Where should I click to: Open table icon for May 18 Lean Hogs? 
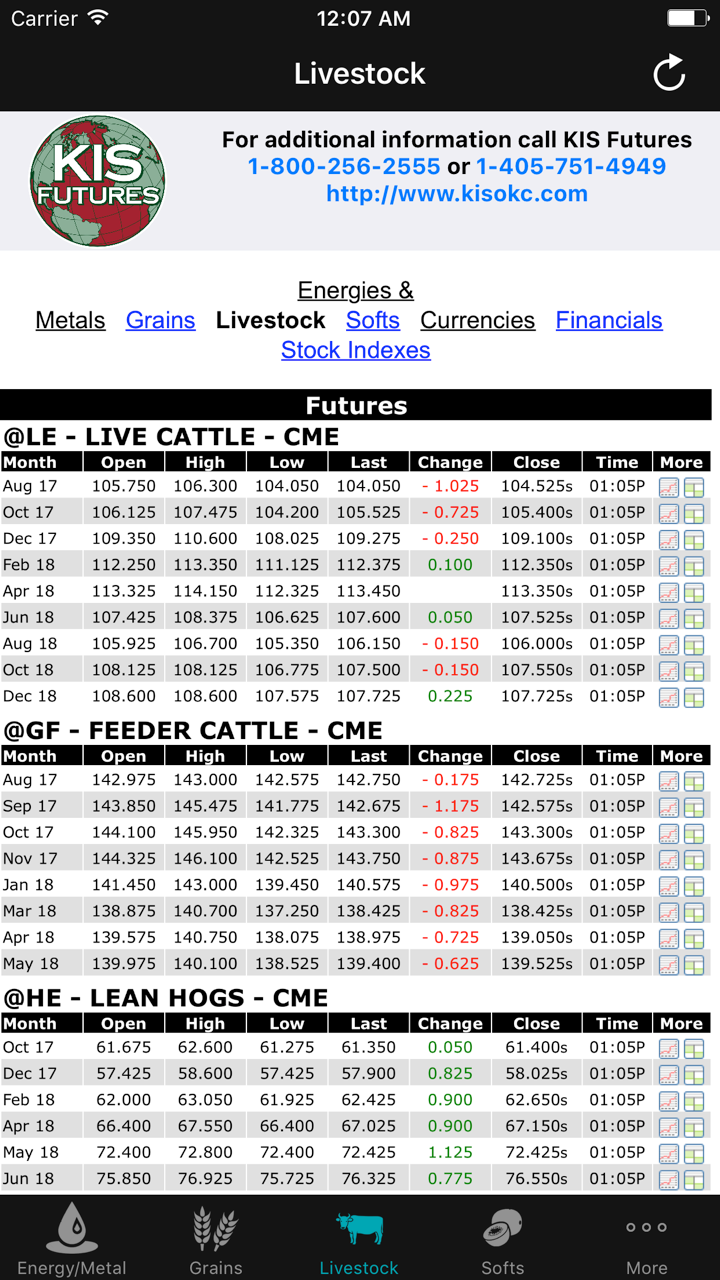coord(694,1153)
